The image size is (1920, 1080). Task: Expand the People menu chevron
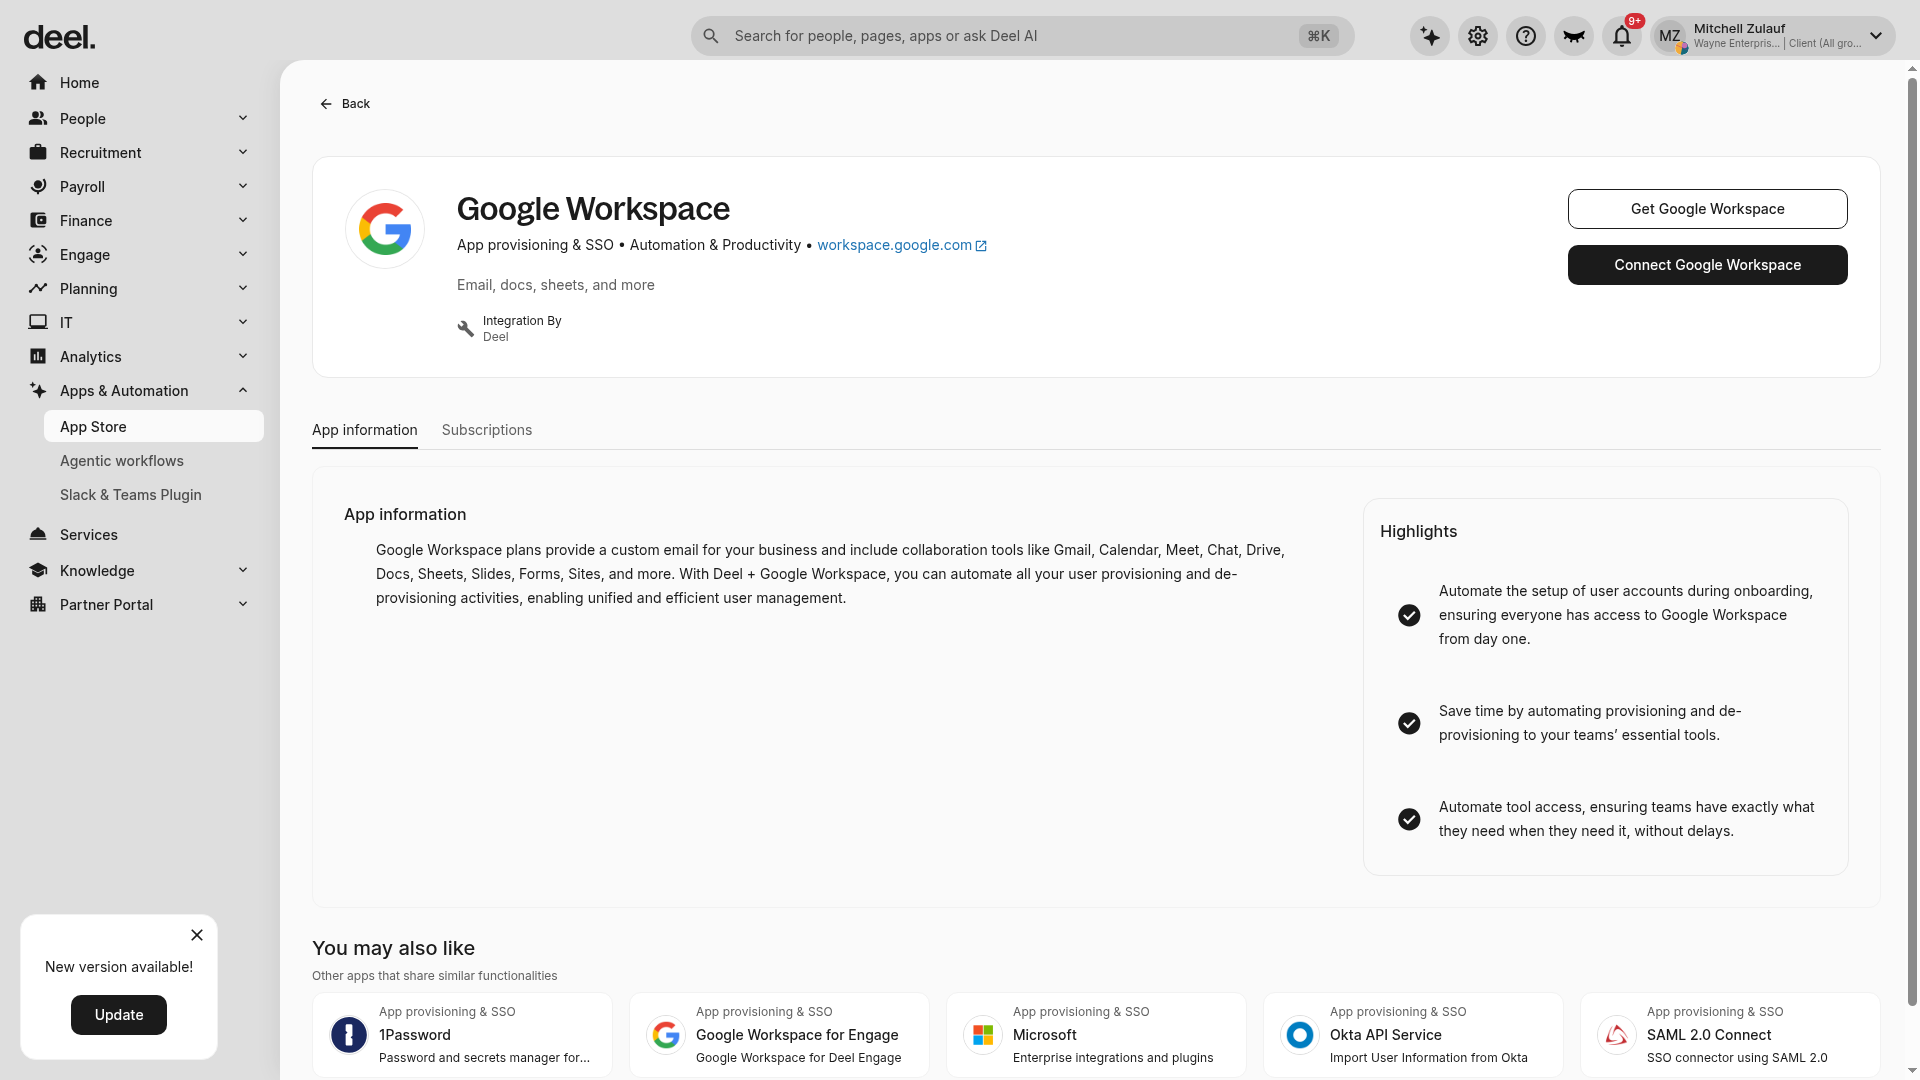243,118
